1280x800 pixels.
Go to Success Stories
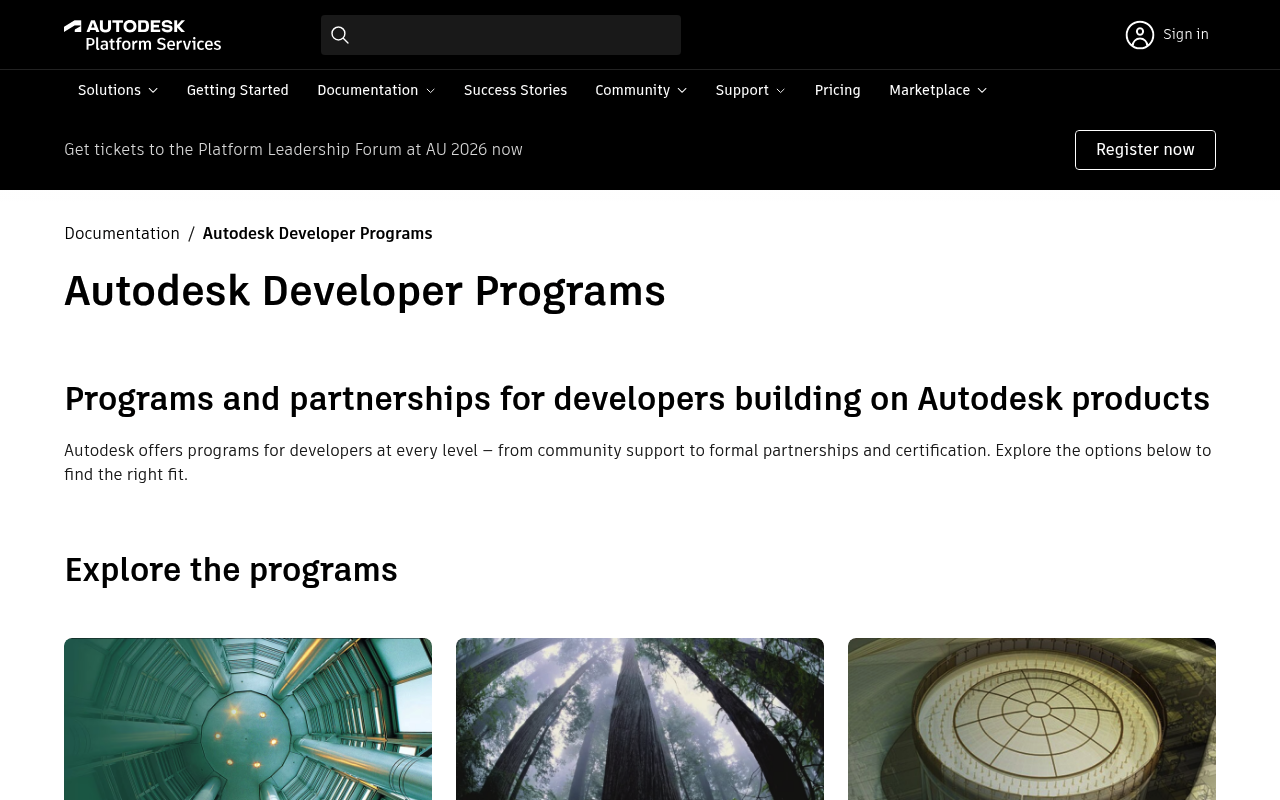515,90
